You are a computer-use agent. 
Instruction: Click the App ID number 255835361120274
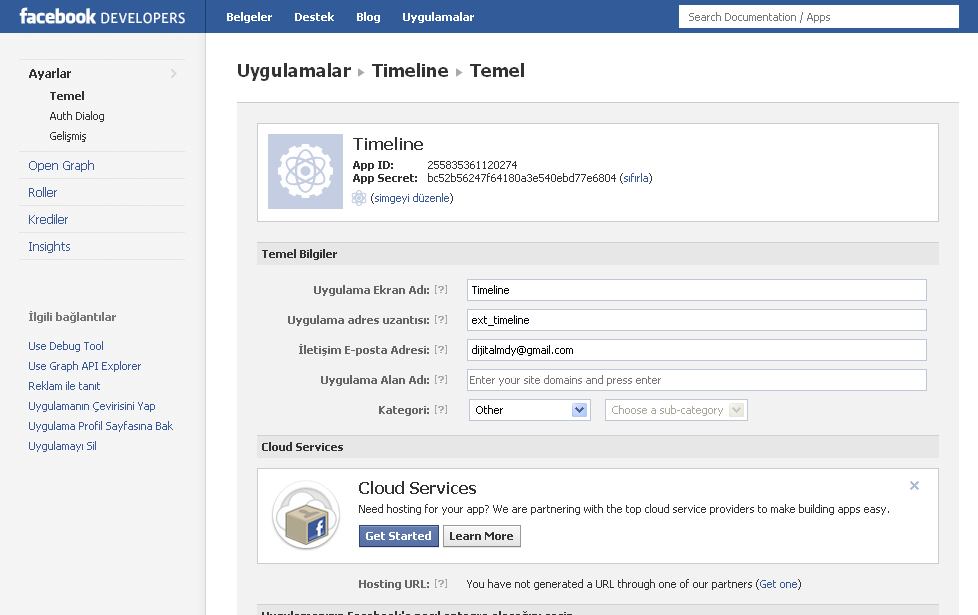click(472, 165)
